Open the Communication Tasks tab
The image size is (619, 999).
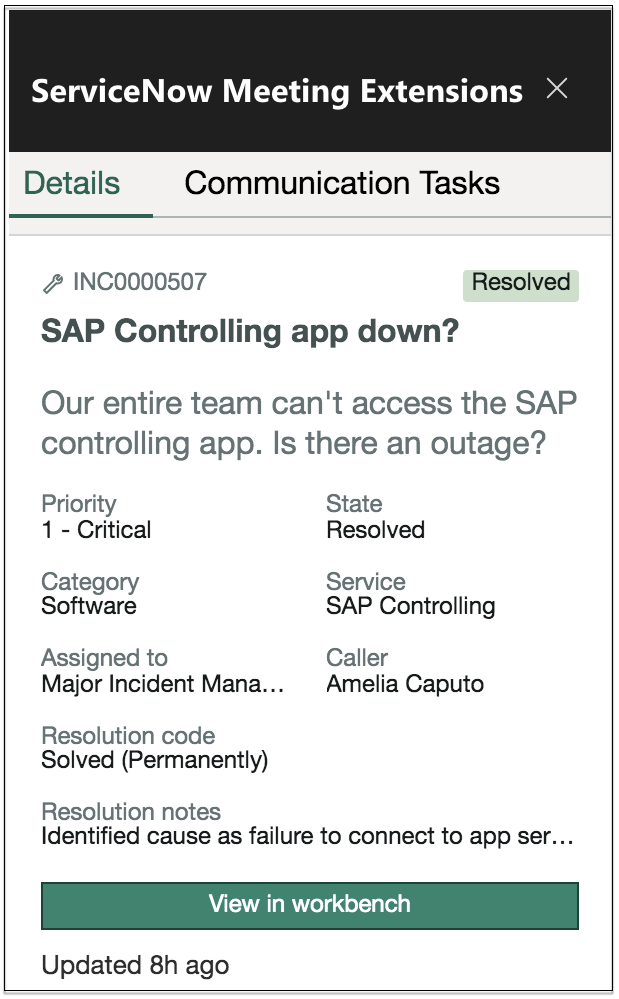click(x=342, y=183)
